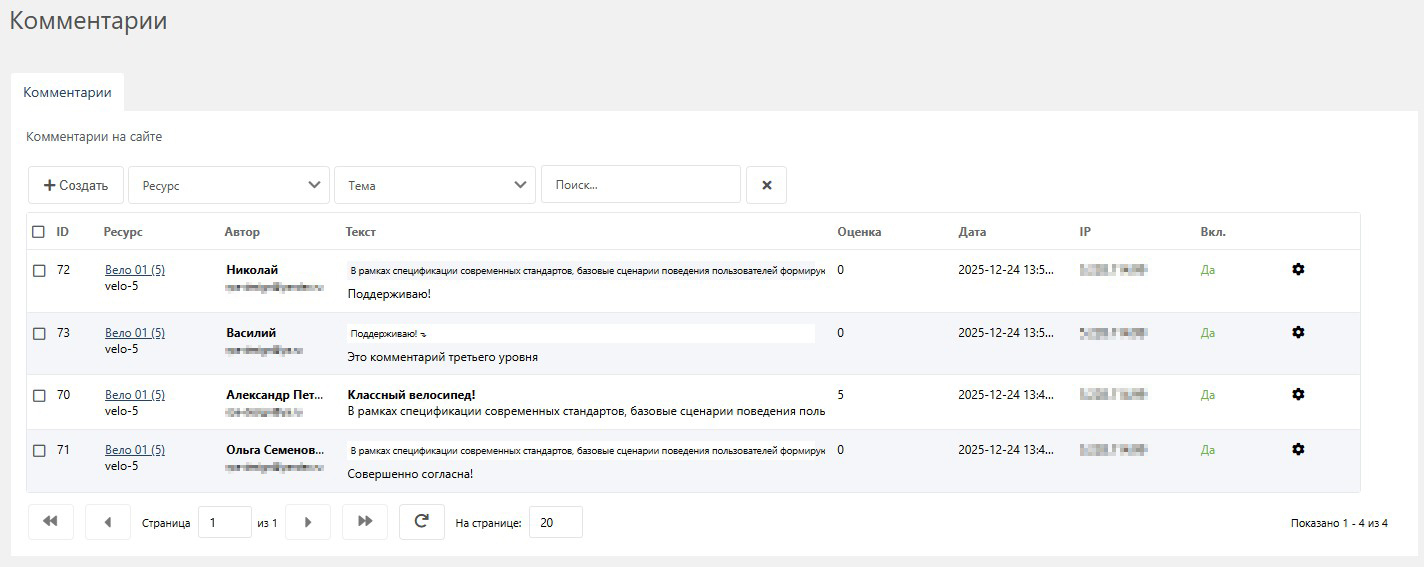Viewport: 1424px width, 567px height.
Task: Open gear actions for comment 71
Action: pyautogui.click(x=1298, y=449)
